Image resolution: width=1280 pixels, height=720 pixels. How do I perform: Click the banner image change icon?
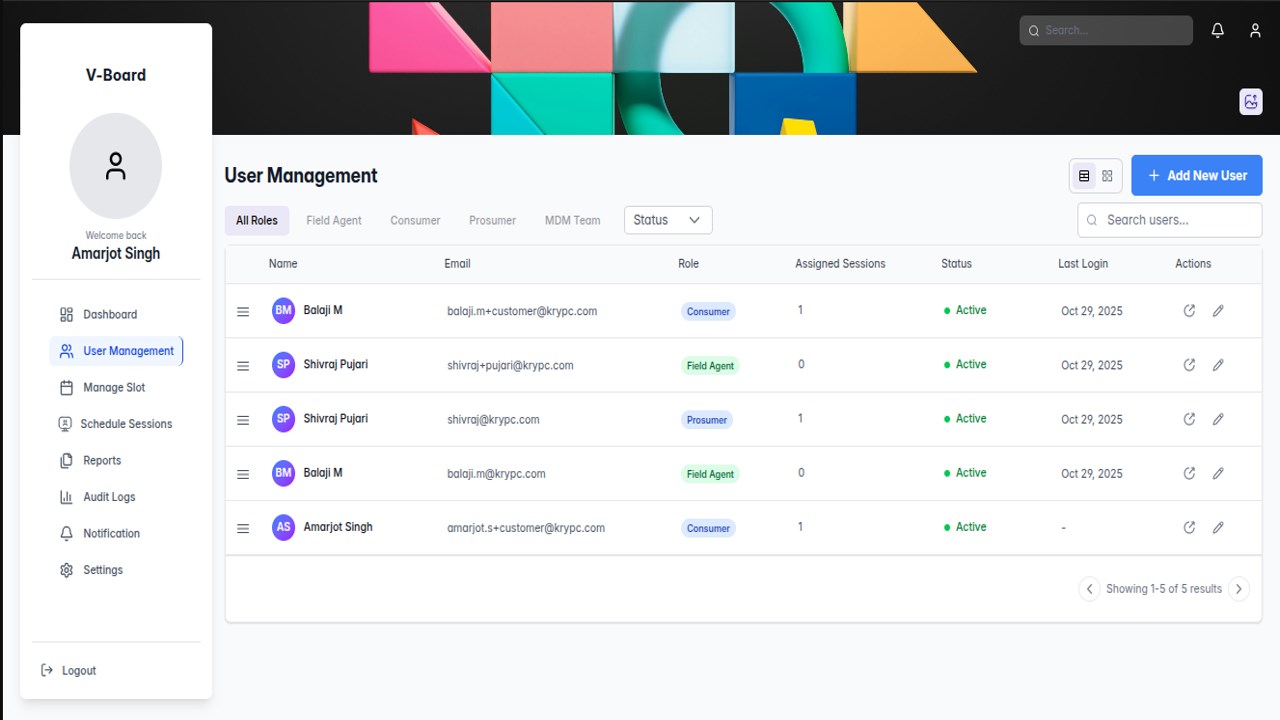pyautogui.click(x=1250, y=101)
